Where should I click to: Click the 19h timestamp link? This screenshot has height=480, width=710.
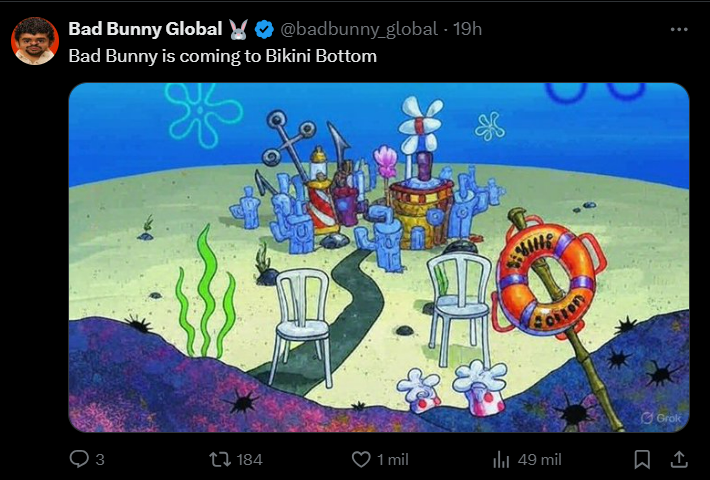tap(467, 29)
